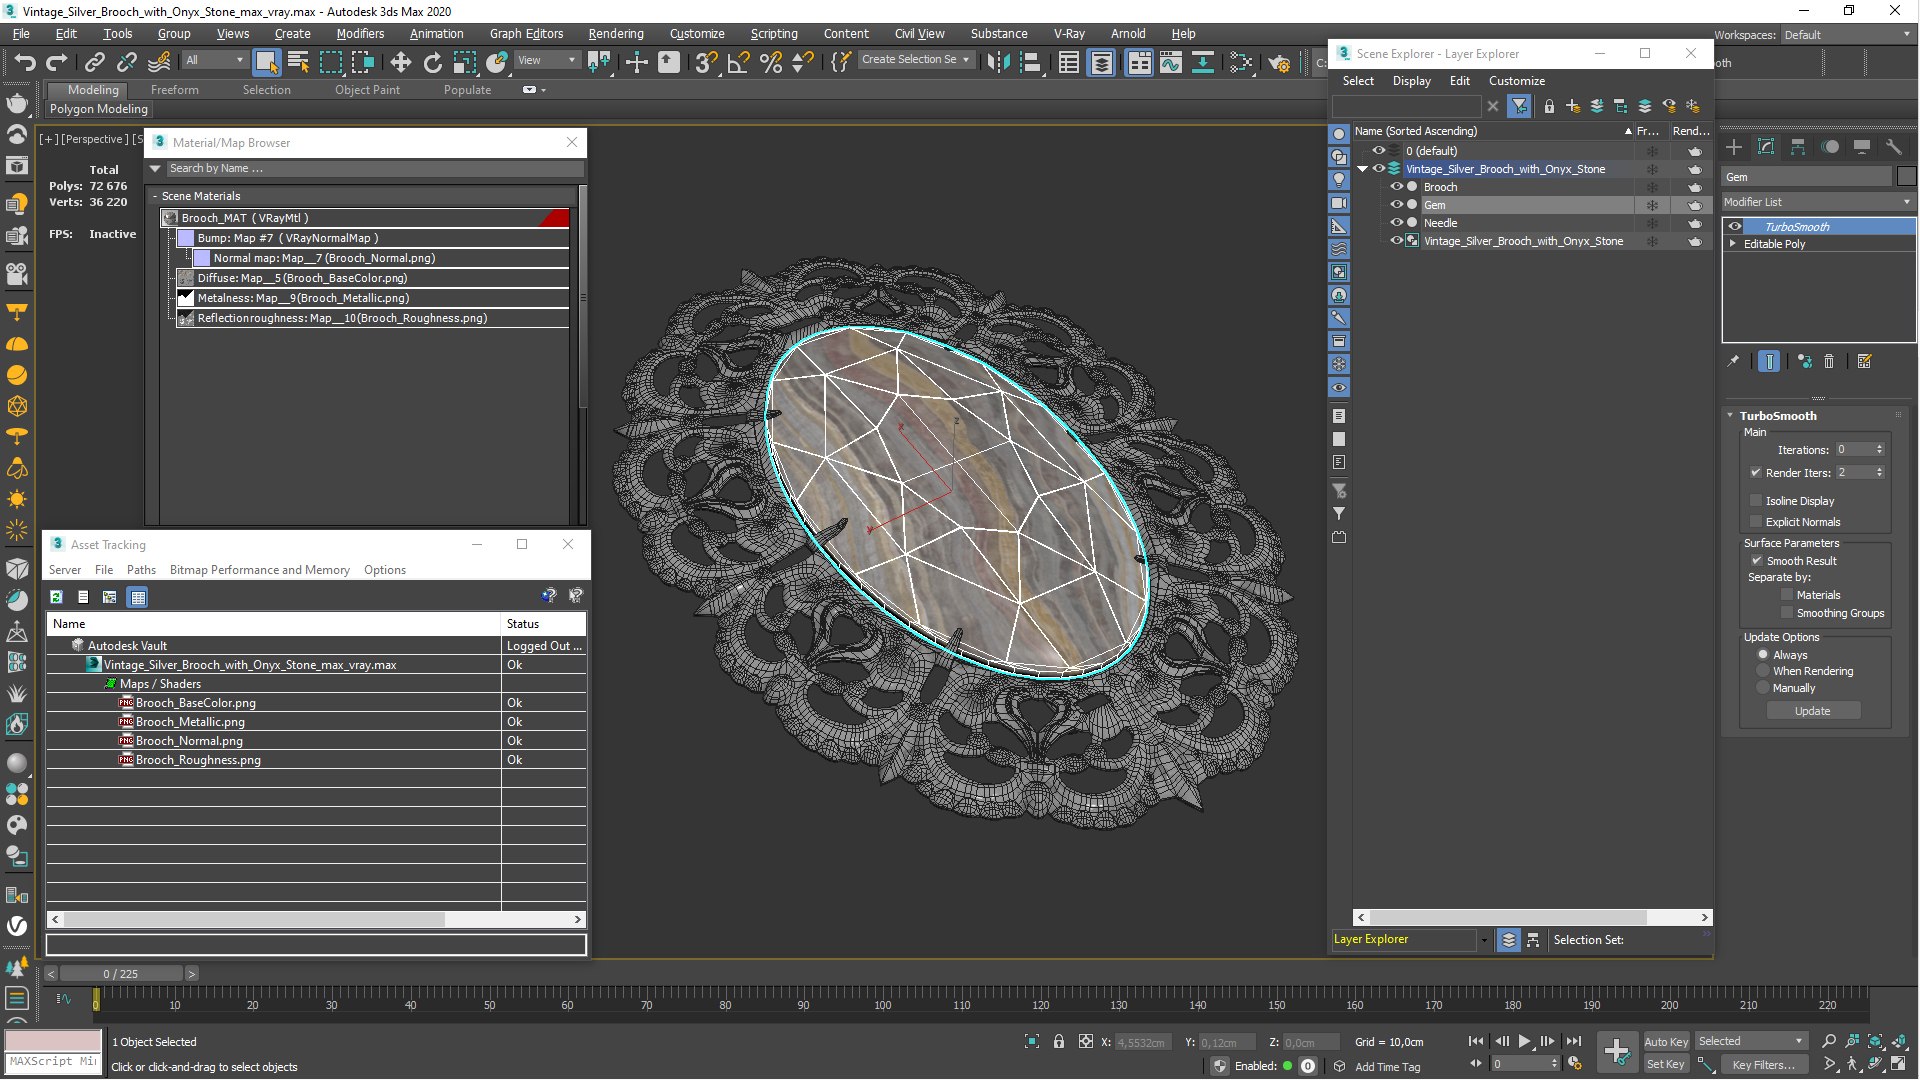Enable the Explicit Normals checkbox
This screenshot has width=1920, height=1080.
click(1756, 522)
